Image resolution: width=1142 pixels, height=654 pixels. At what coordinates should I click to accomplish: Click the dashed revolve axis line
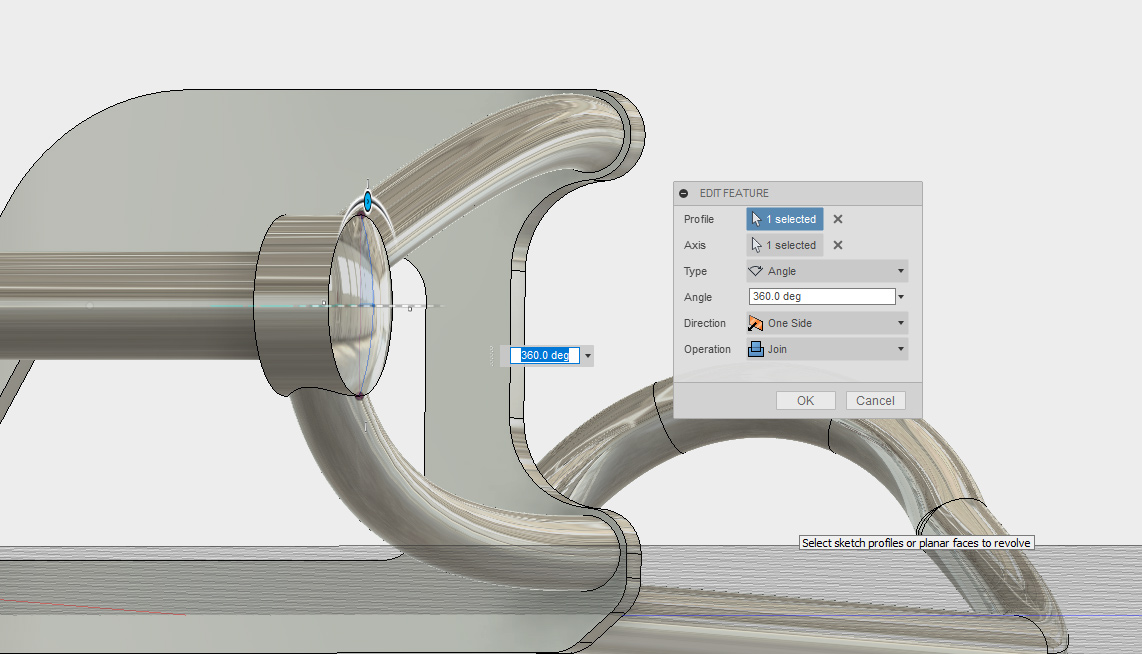click(420, 306)
